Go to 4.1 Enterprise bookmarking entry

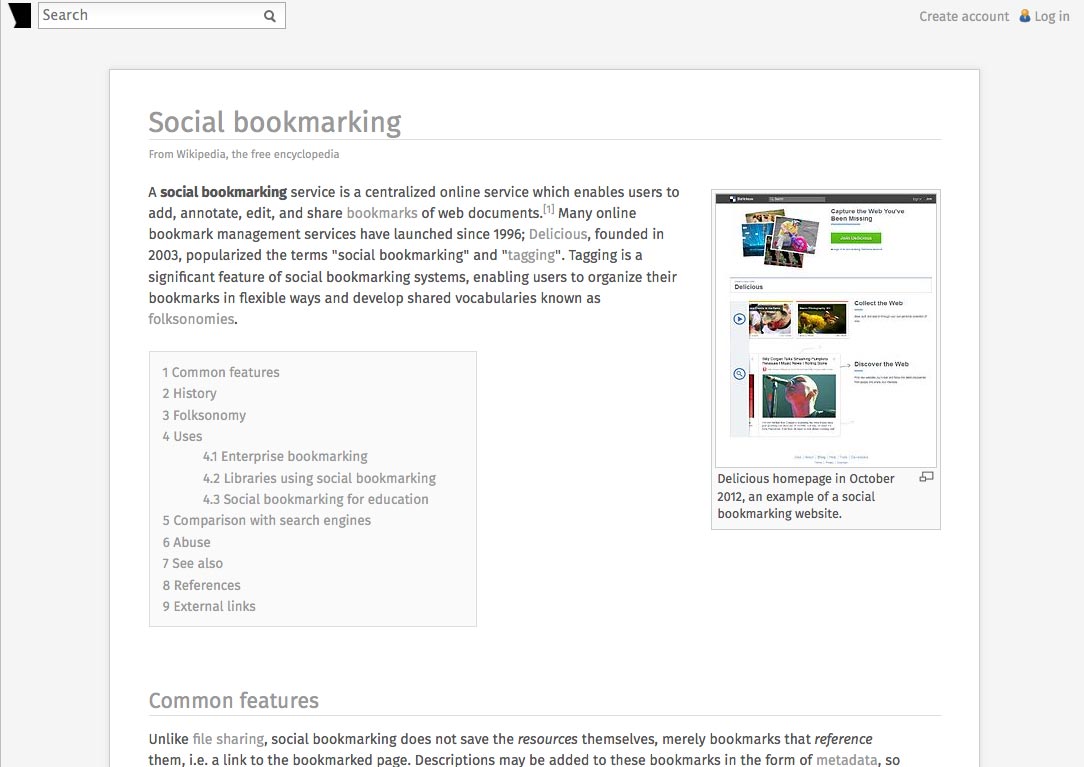pyautogui.click(x=285, y=456)
